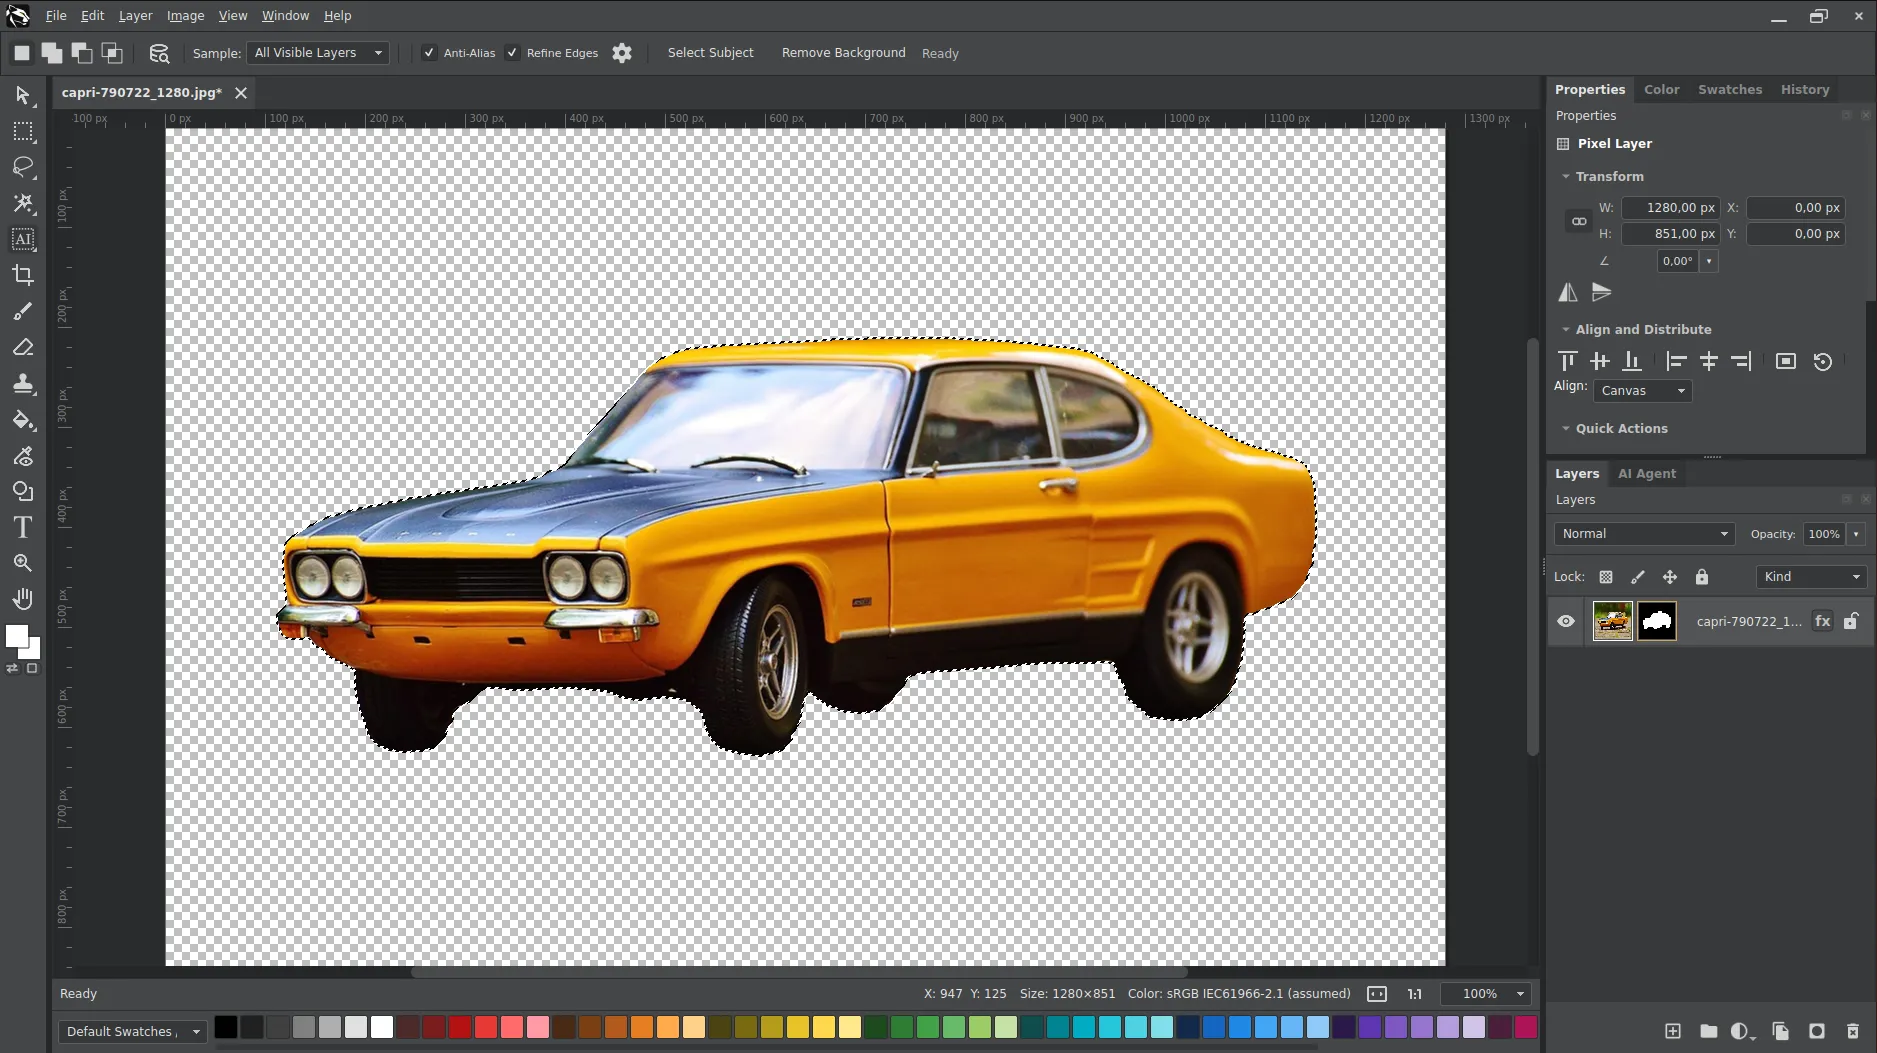The image size is (1877, 1053).
Task: Click the Width input field
Action: pos(1670,208)
